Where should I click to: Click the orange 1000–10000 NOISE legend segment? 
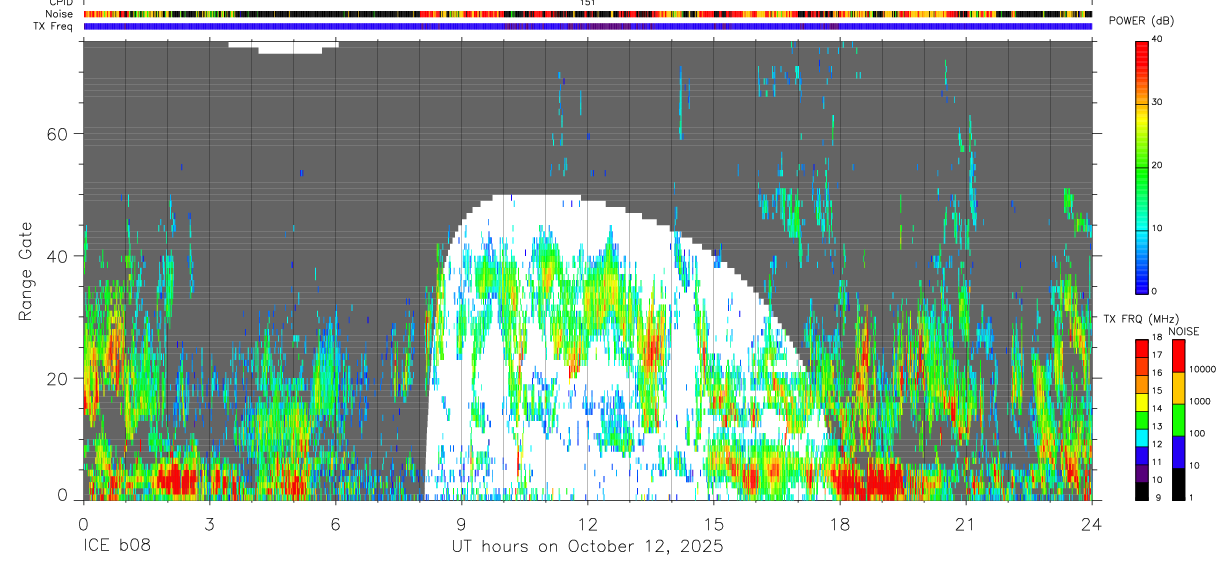1178,388
